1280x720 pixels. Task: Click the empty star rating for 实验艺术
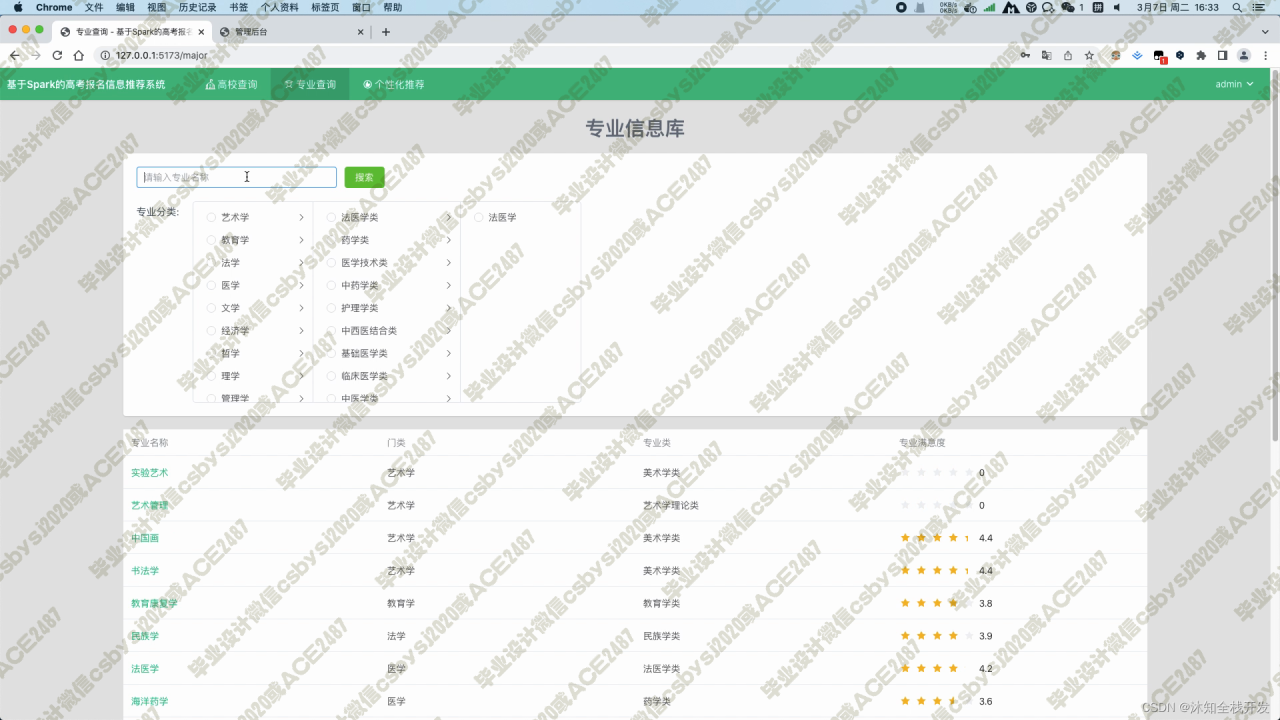pyautogui.click(x=937, y=473)
